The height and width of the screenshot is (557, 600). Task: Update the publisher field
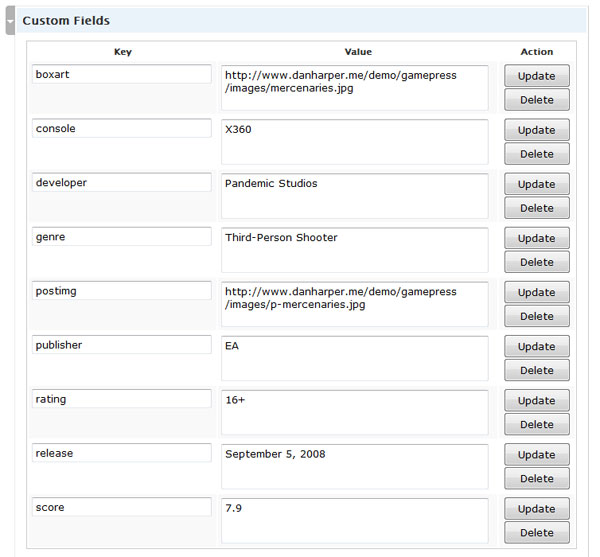tap(536, 347)
